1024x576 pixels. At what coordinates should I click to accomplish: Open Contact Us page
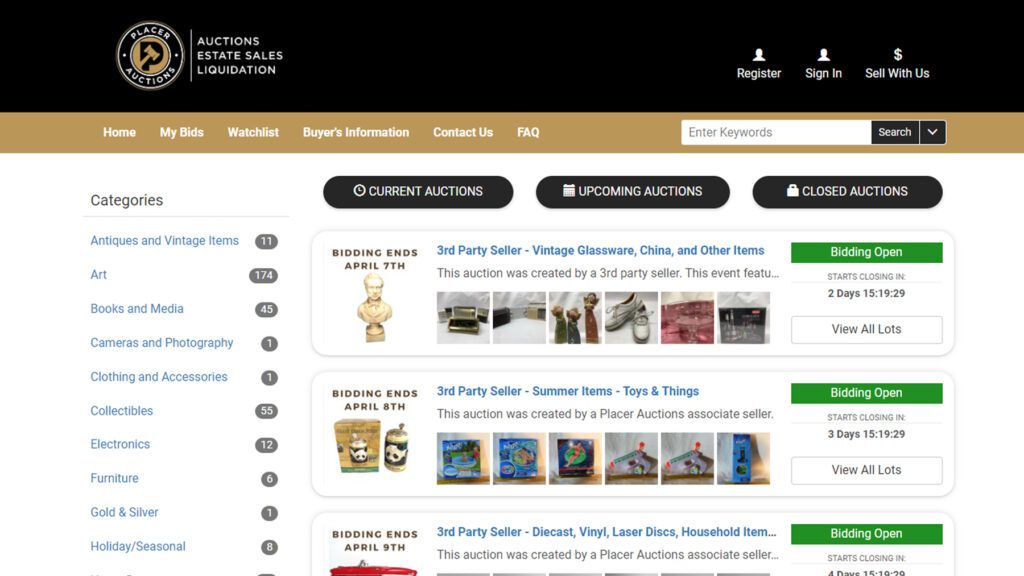click(x=463, y=132)
